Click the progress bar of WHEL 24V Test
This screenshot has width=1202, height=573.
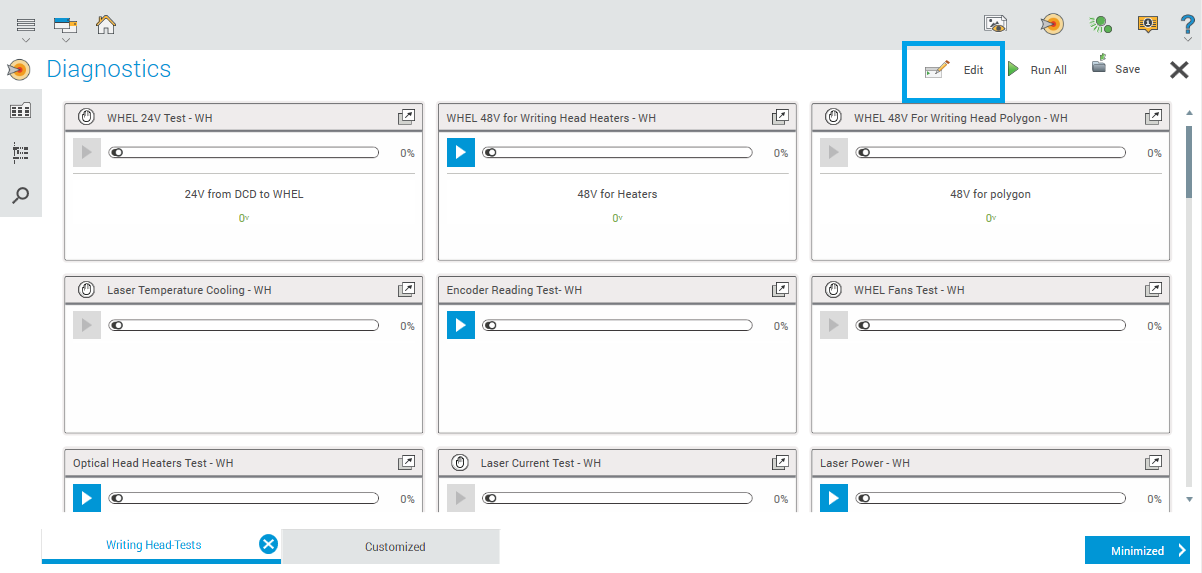tap(244, 153)
